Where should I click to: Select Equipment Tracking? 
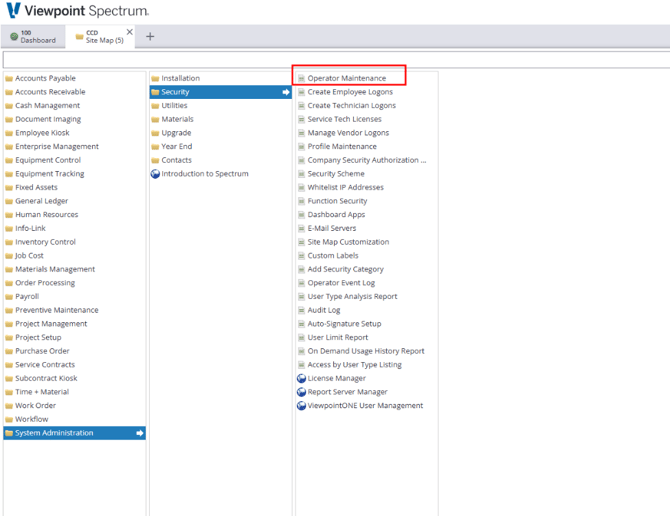(50, 174)
